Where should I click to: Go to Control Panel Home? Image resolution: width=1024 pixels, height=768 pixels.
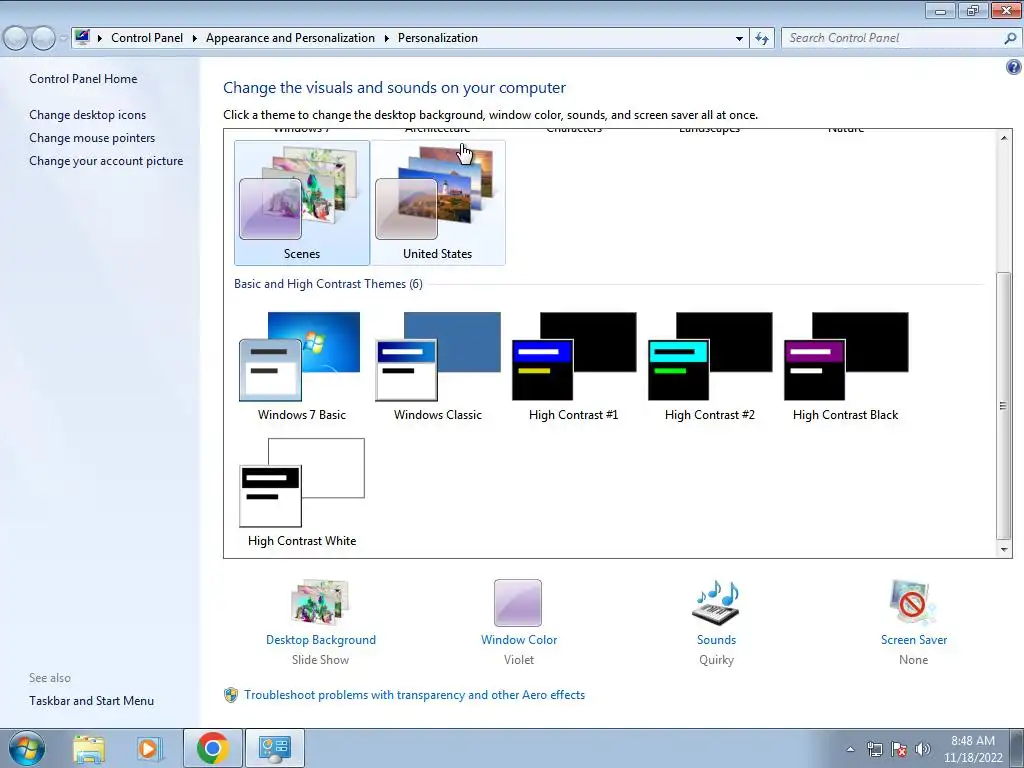point(83,79)
